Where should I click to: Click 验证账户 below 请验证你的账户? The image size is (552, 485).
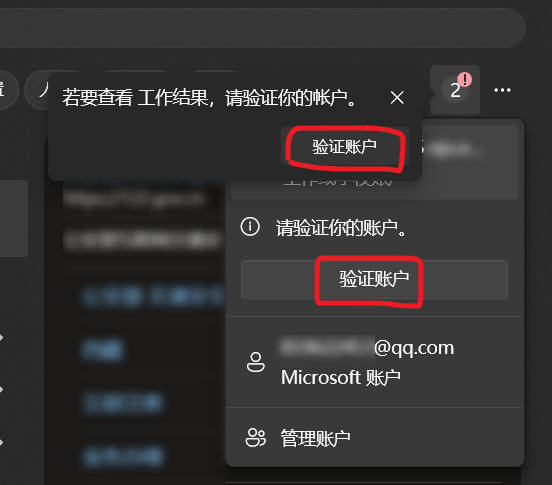(374, 279)
